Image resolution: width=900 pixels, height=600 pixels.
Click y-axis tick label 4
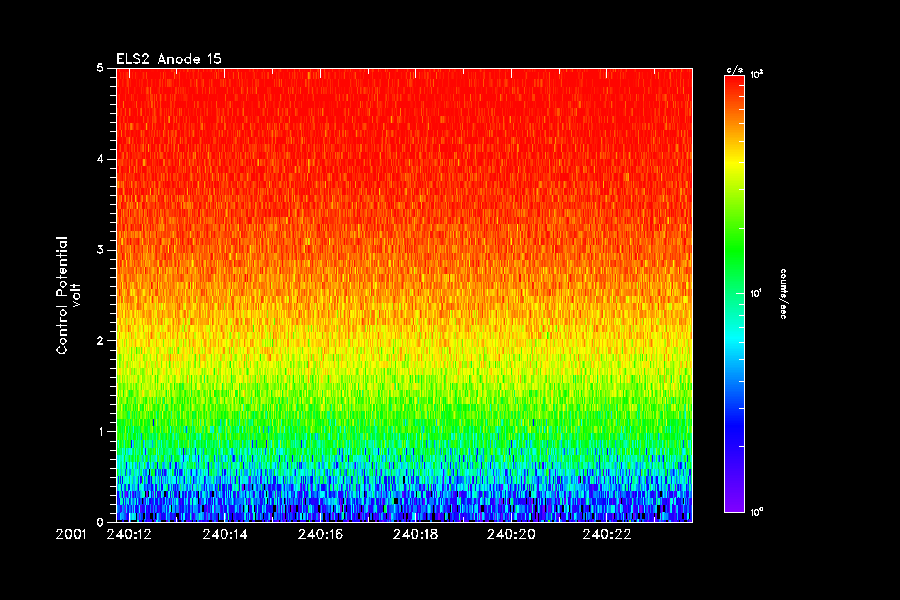point(100,159)
